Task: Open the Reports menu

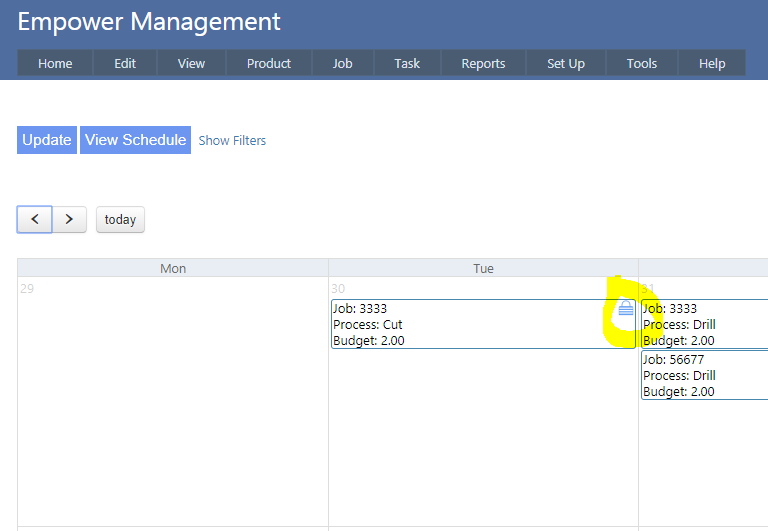Action: click(483, 63)
